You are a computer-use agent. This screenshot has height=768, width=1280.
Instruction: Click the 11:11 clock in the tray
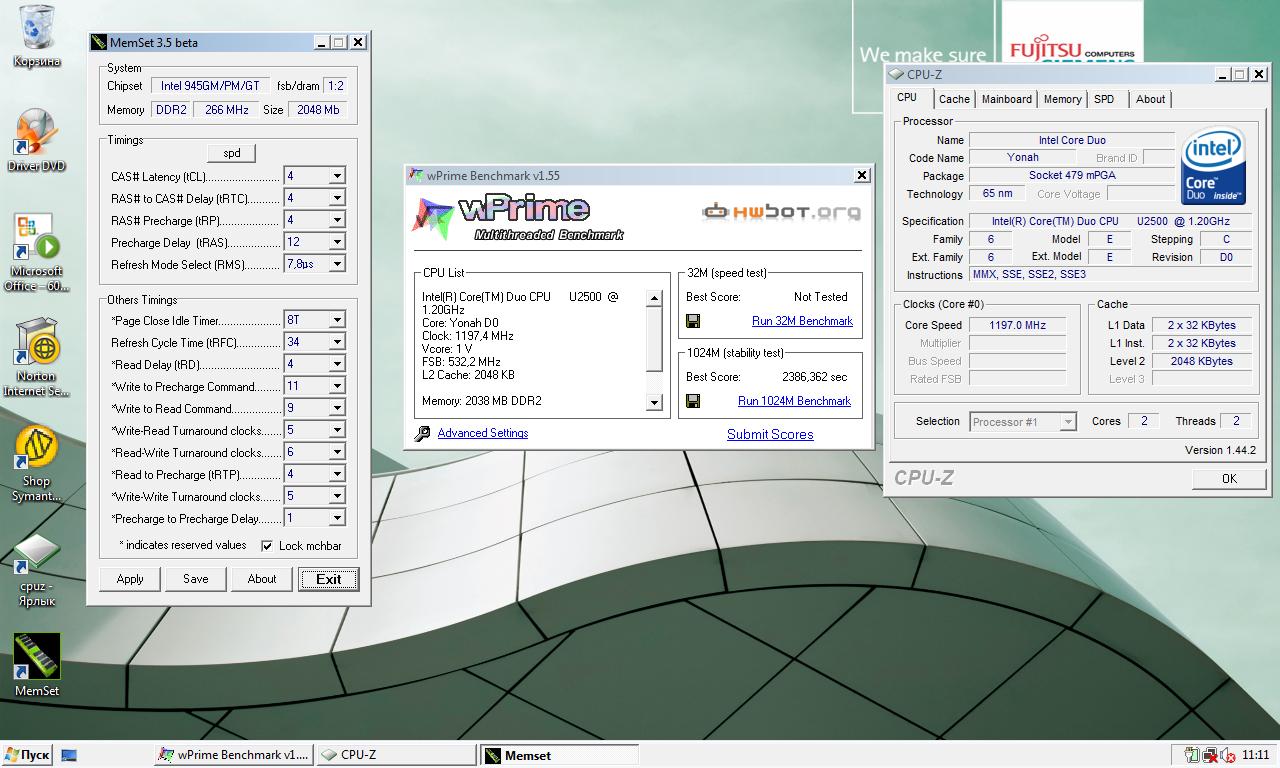tap(1255, 755)
